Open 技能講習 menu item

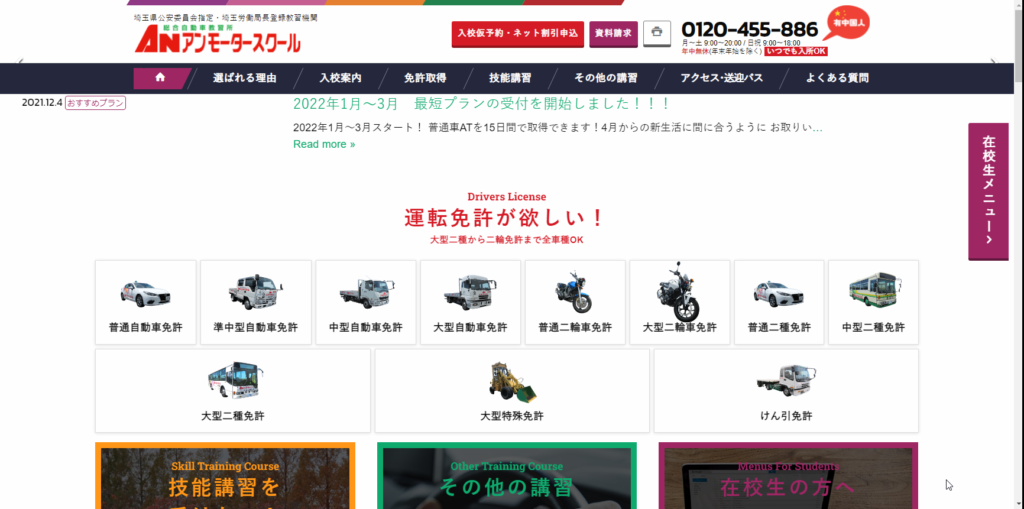(510, 78)
